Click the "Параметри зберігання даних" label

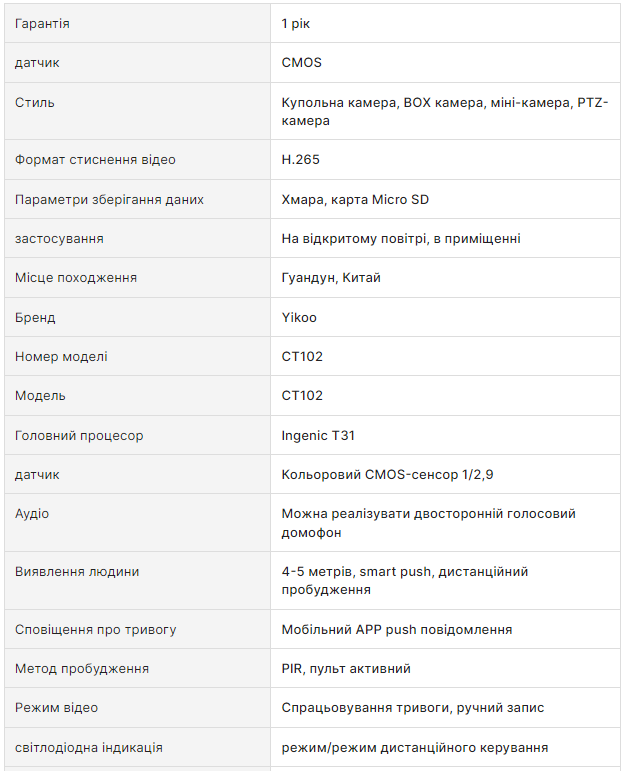click(109, 200)
